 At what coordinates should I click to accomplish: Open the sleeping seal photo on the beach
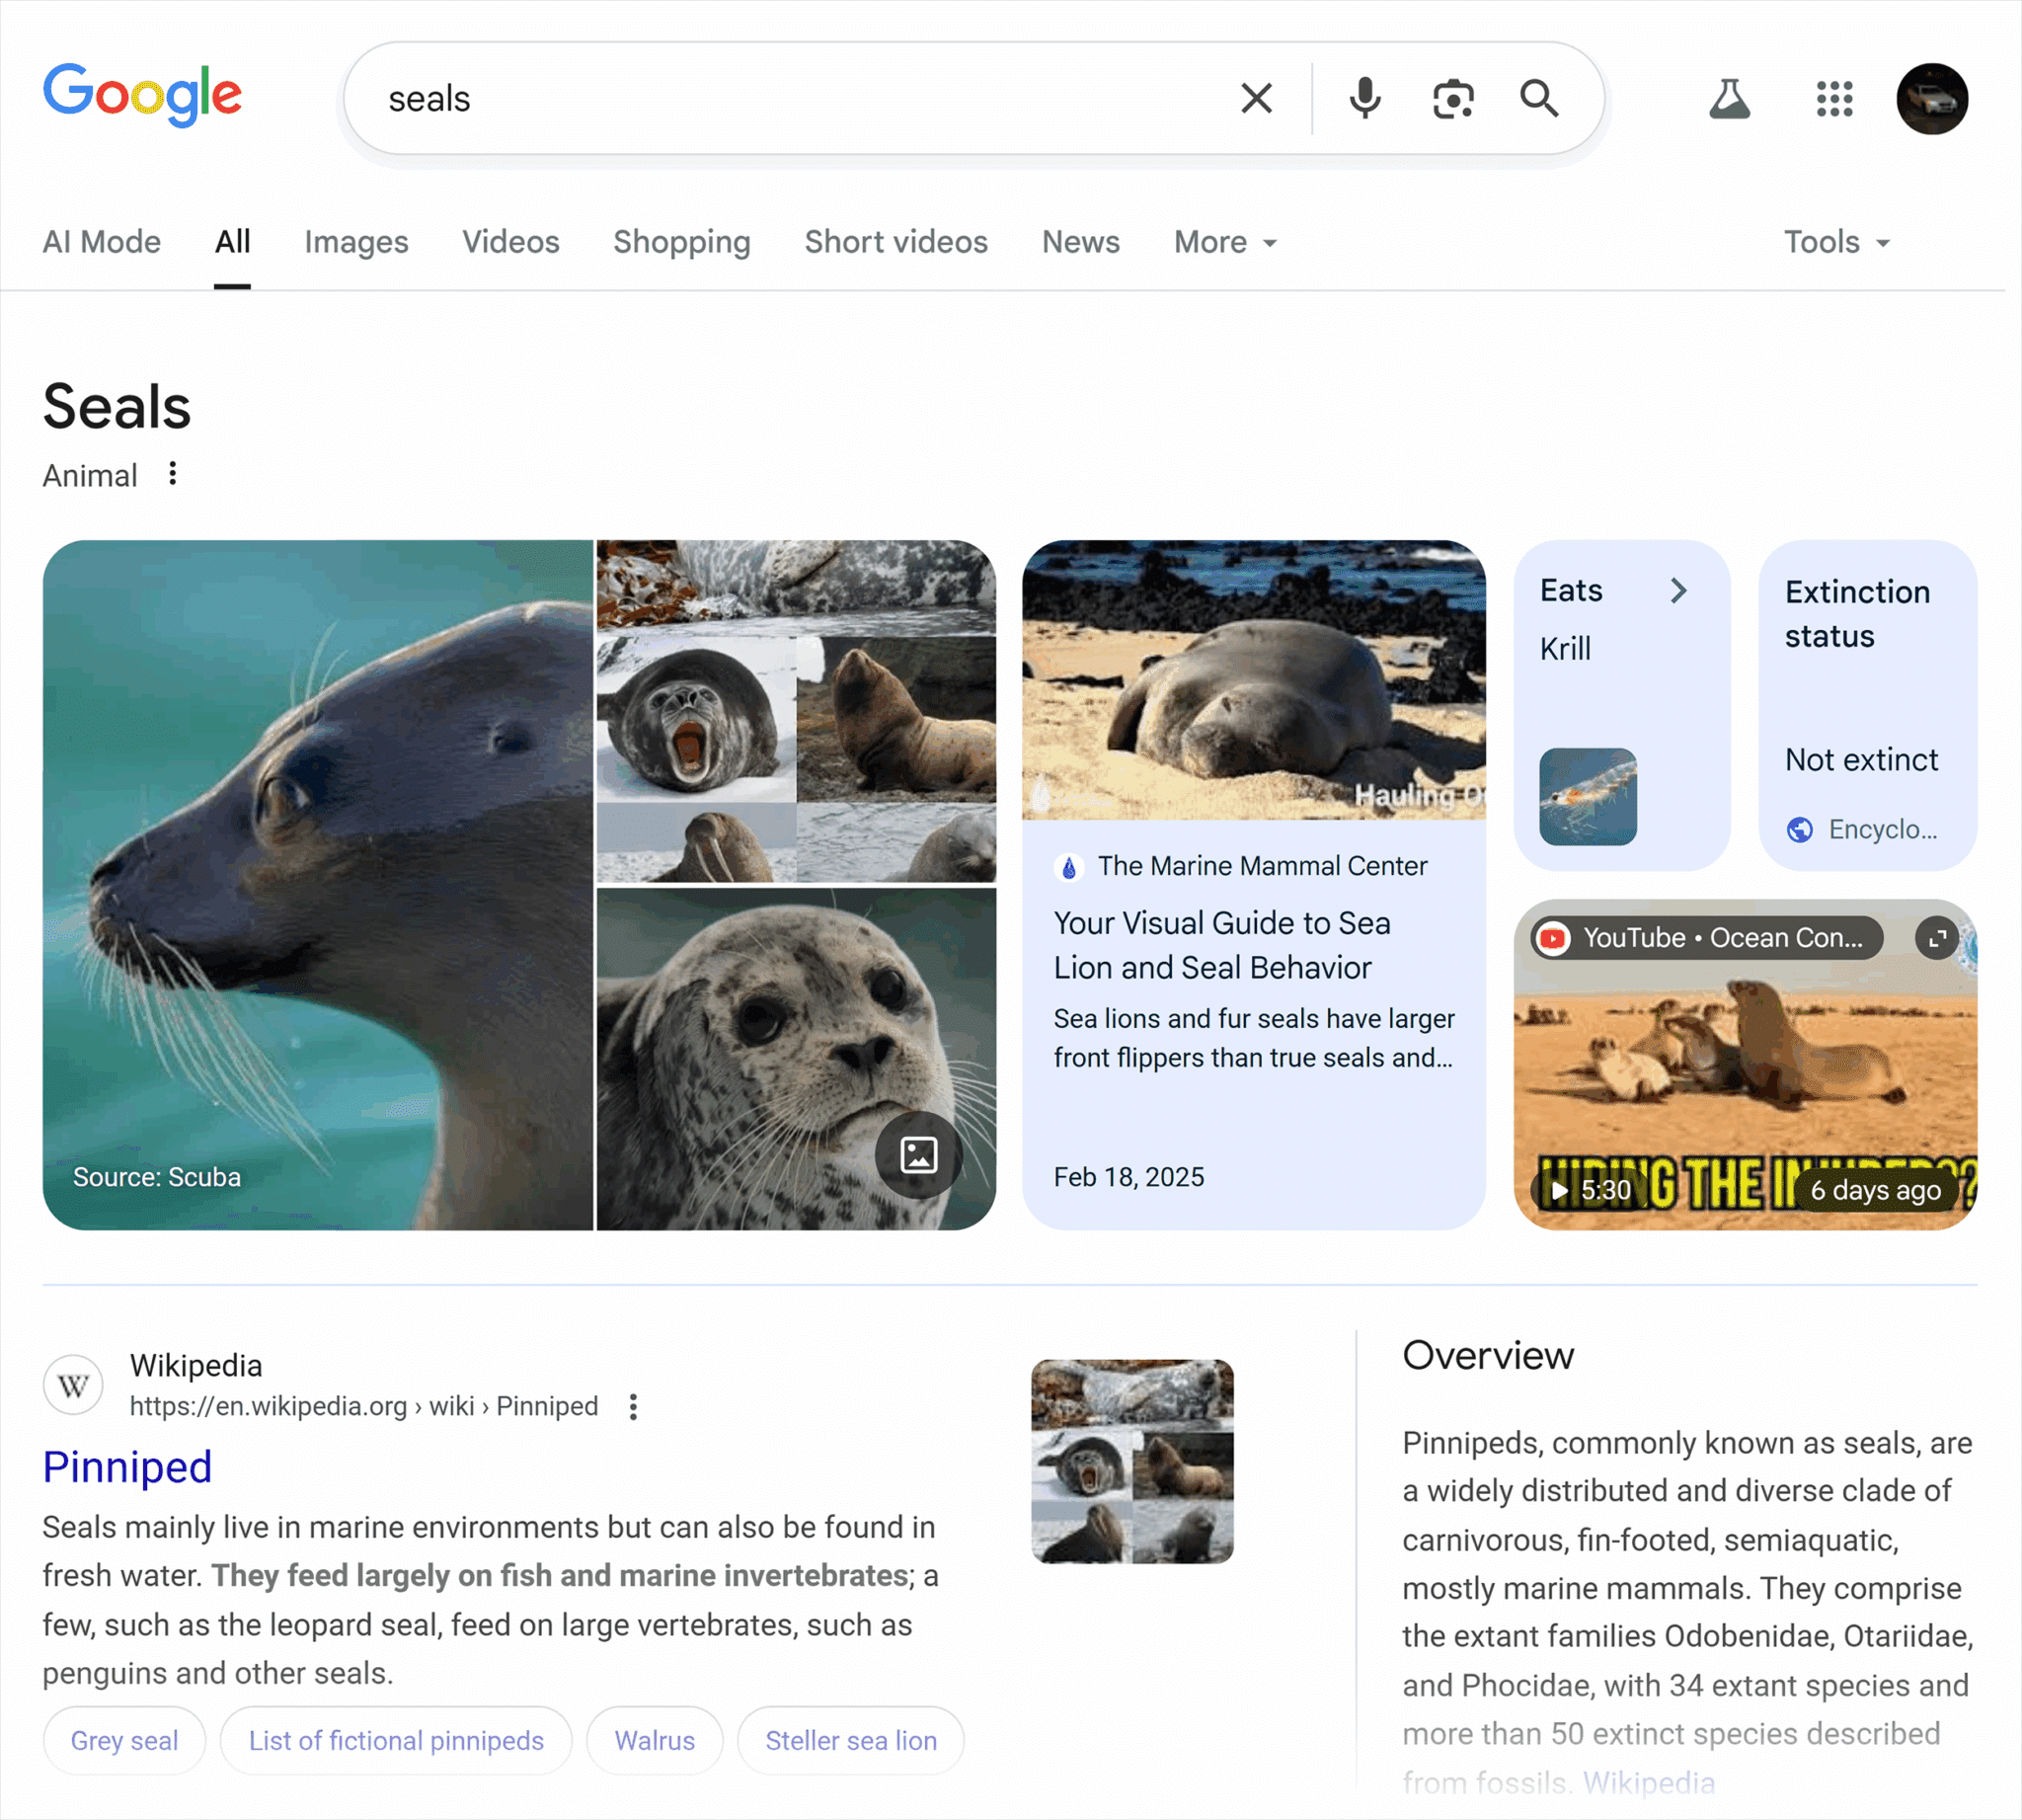click(1253, 680)
